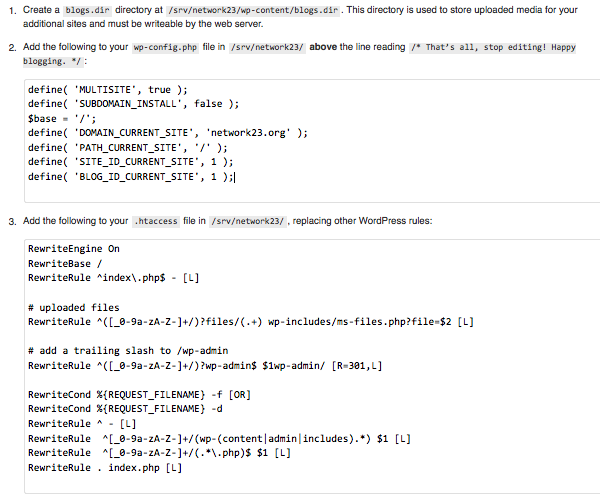Click the DOMAIN_CURRENT_SITE network23.org line
Image resolution: width=600 pixels, height=500 pixels.
(167, 132)
